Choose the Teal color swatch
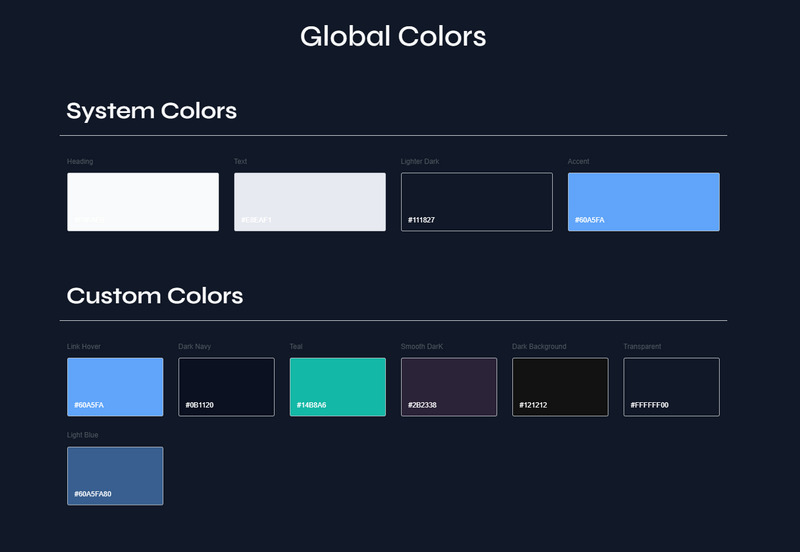Screen dimensions: 800x552 337,386
